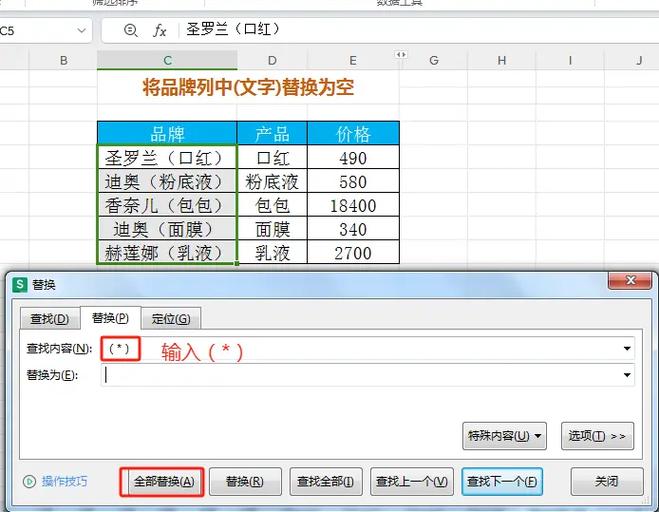The image size is (659, 512).
Task: Expand the 替换为 history dropdown arrow
Action: 627,375
